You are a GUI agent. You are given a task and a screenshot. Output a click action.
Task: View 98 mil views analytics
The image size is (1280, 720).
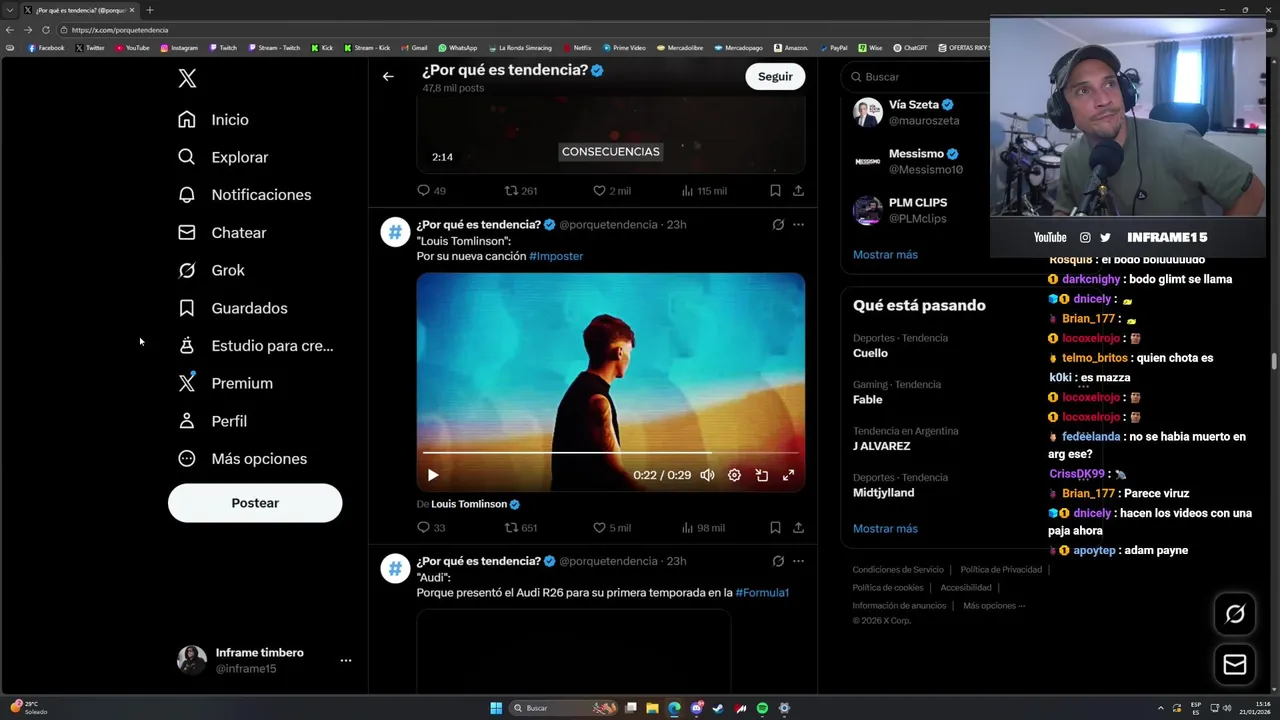tap(703, 528)
